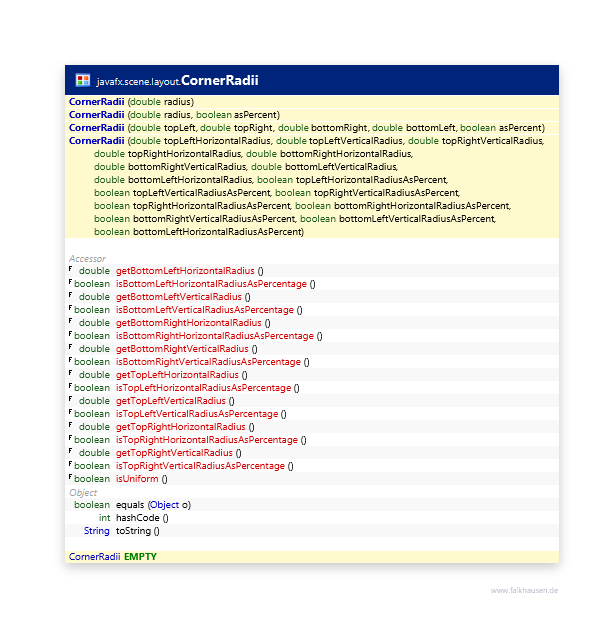
Task: Select the hashCode method
Action: point(138,518)
